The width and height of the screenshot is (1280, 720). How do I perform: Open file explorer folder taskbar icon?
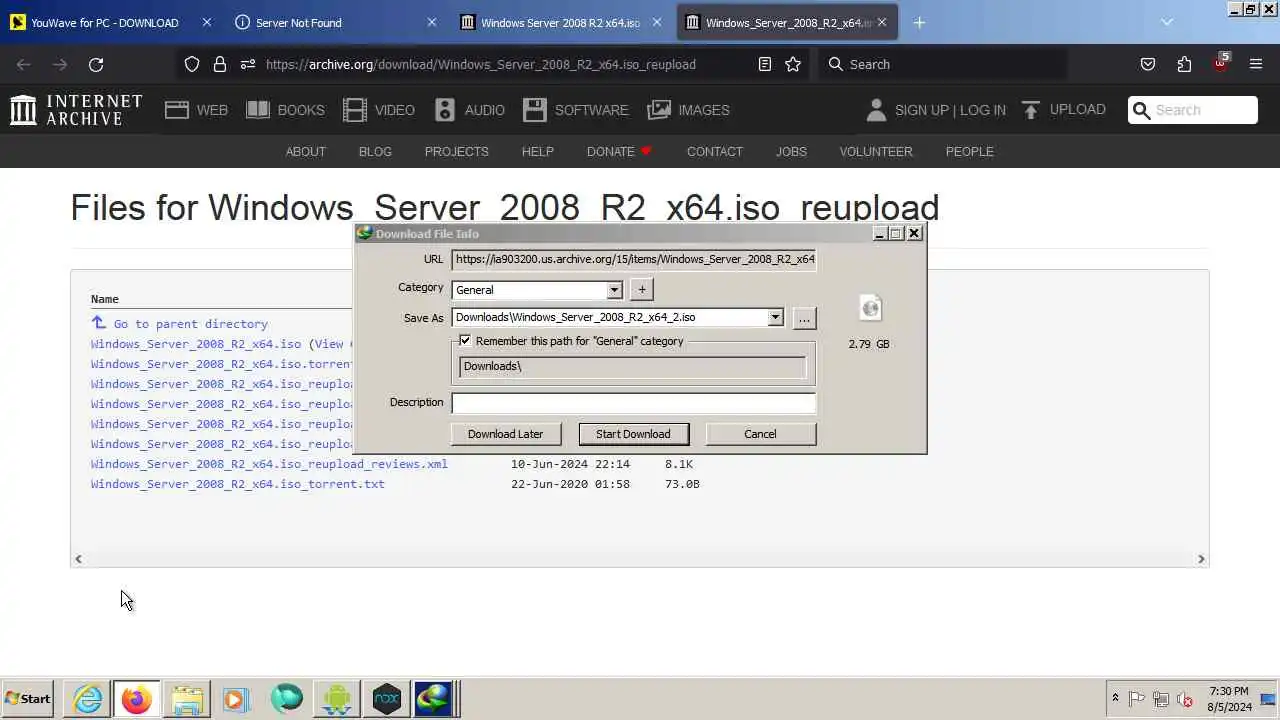(186, 699)
